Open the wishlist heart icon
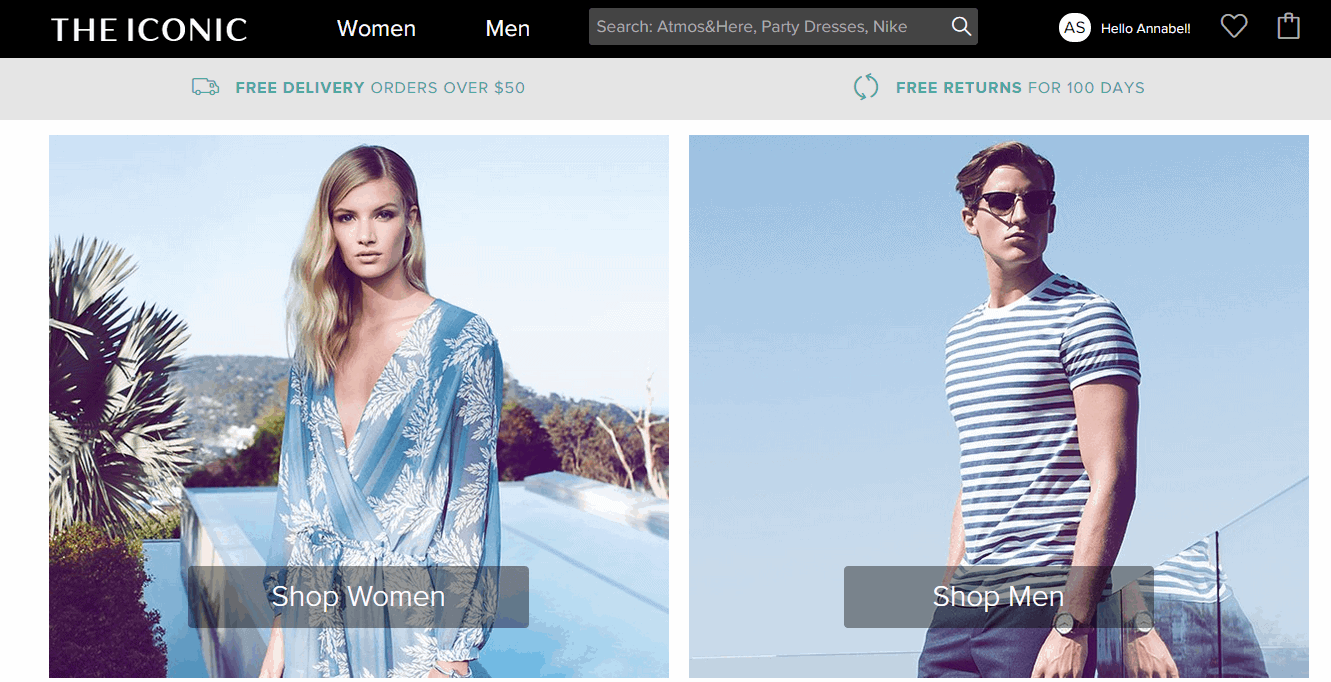 pyautogui.click(x=1234, y=27)
